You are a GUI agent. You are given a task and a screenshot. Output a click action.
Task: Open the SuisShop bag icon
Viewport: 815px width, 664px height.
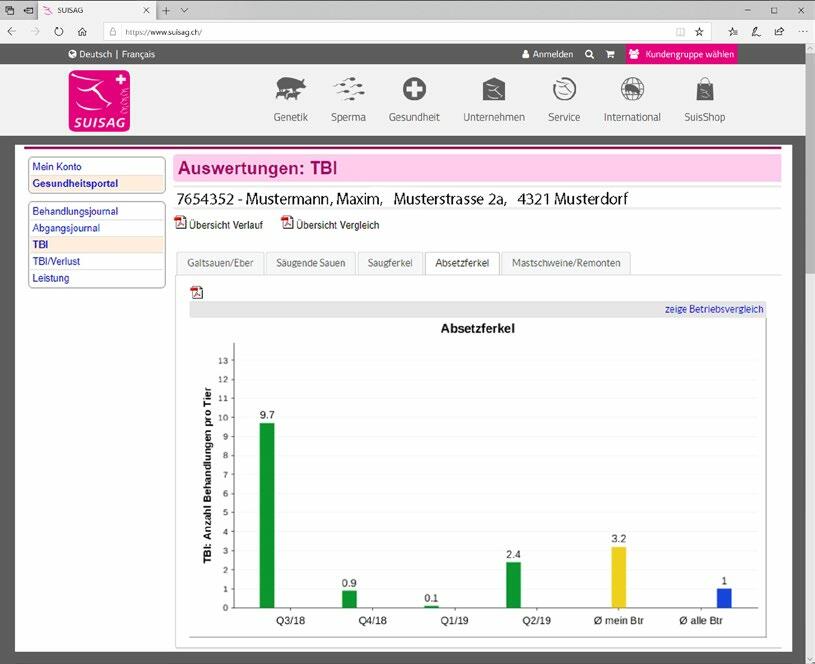pyautogui.click(x=705, y=90)
